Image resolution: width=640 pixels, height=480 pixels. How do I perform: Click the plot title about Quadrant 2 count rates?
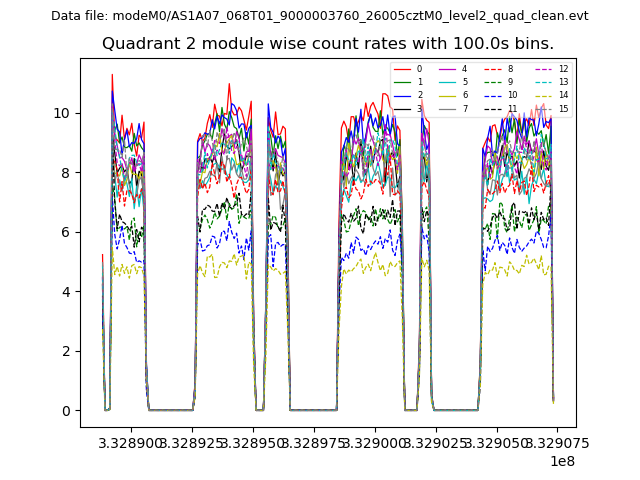point(327,44)
